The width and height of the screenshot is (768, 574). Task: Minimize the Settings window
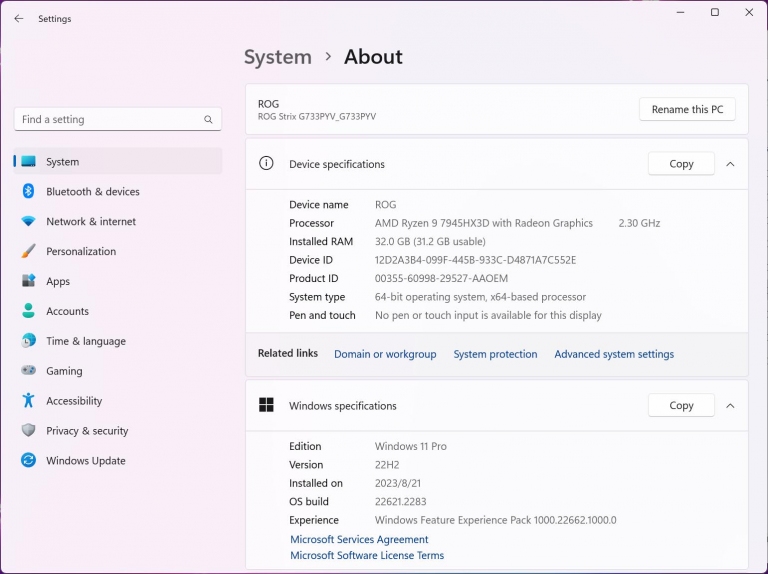pyautogui.click(x=680, y=12)
